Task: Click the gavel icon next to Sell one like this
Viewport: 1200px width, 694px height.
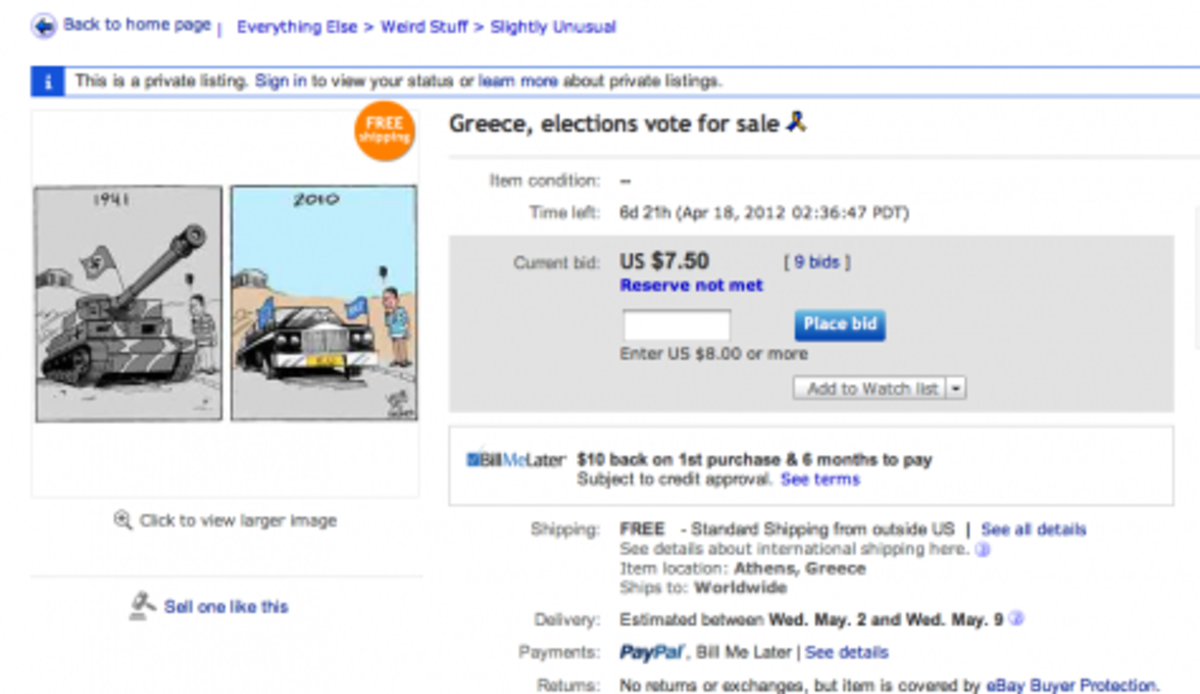Action: [x=144, y=606]
